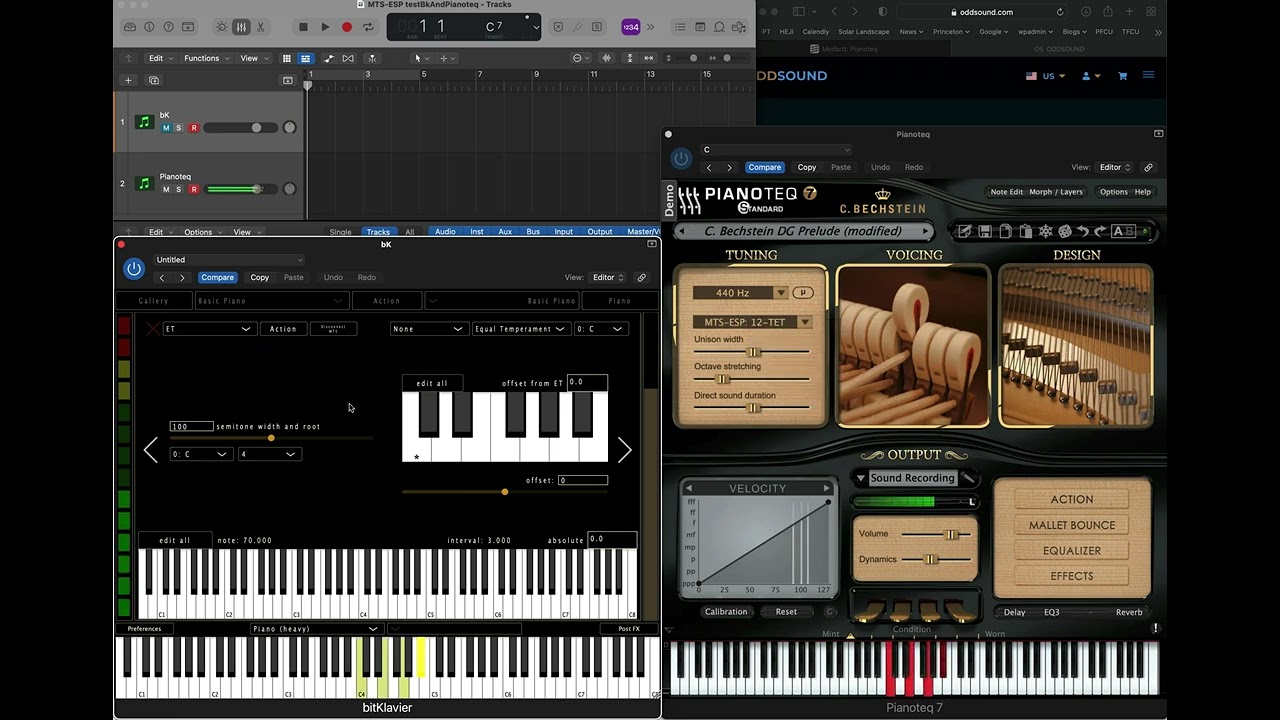Open the Untitled preset dropdown in bK
The height and width of the screenshot is (720, 1280).
(229, 260)
